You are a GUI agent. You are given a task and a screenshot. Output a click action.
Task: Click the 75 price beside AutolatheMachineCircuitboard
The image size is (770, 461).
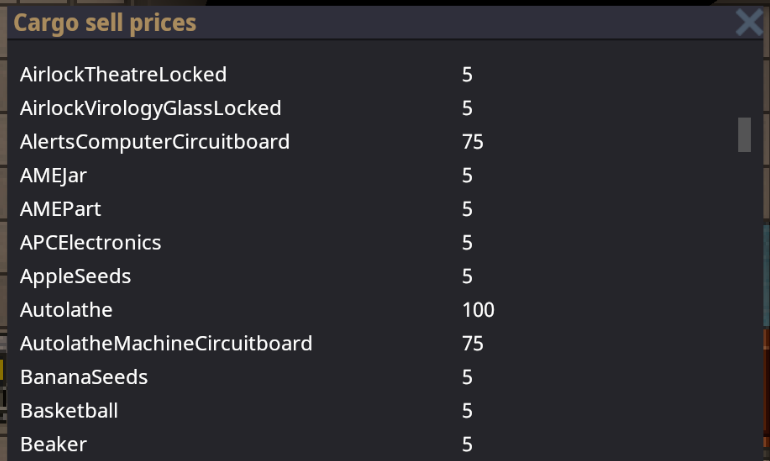472,344
